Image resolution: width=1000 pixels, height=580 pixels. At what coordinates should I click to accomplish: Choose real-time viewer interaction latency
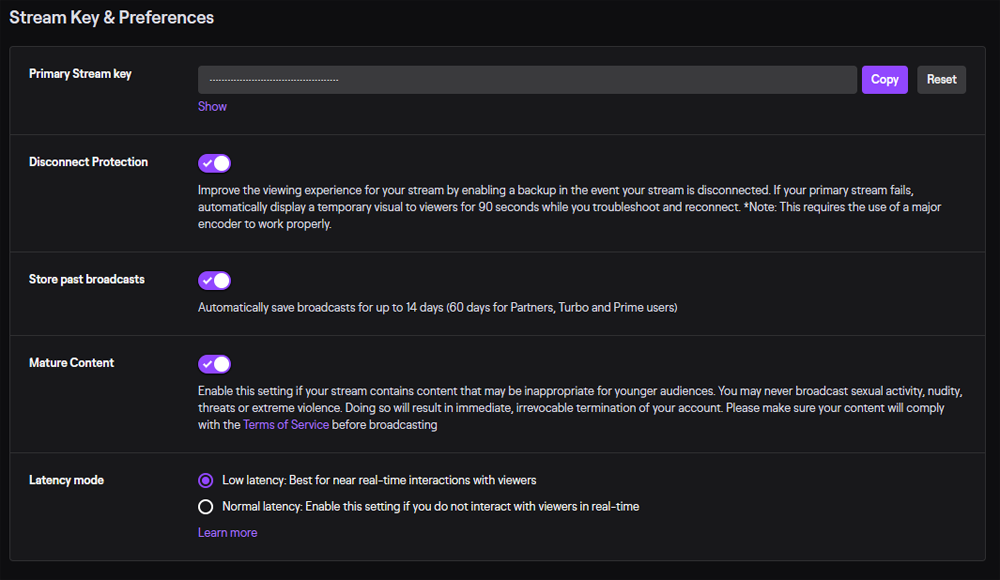(205, 480)
